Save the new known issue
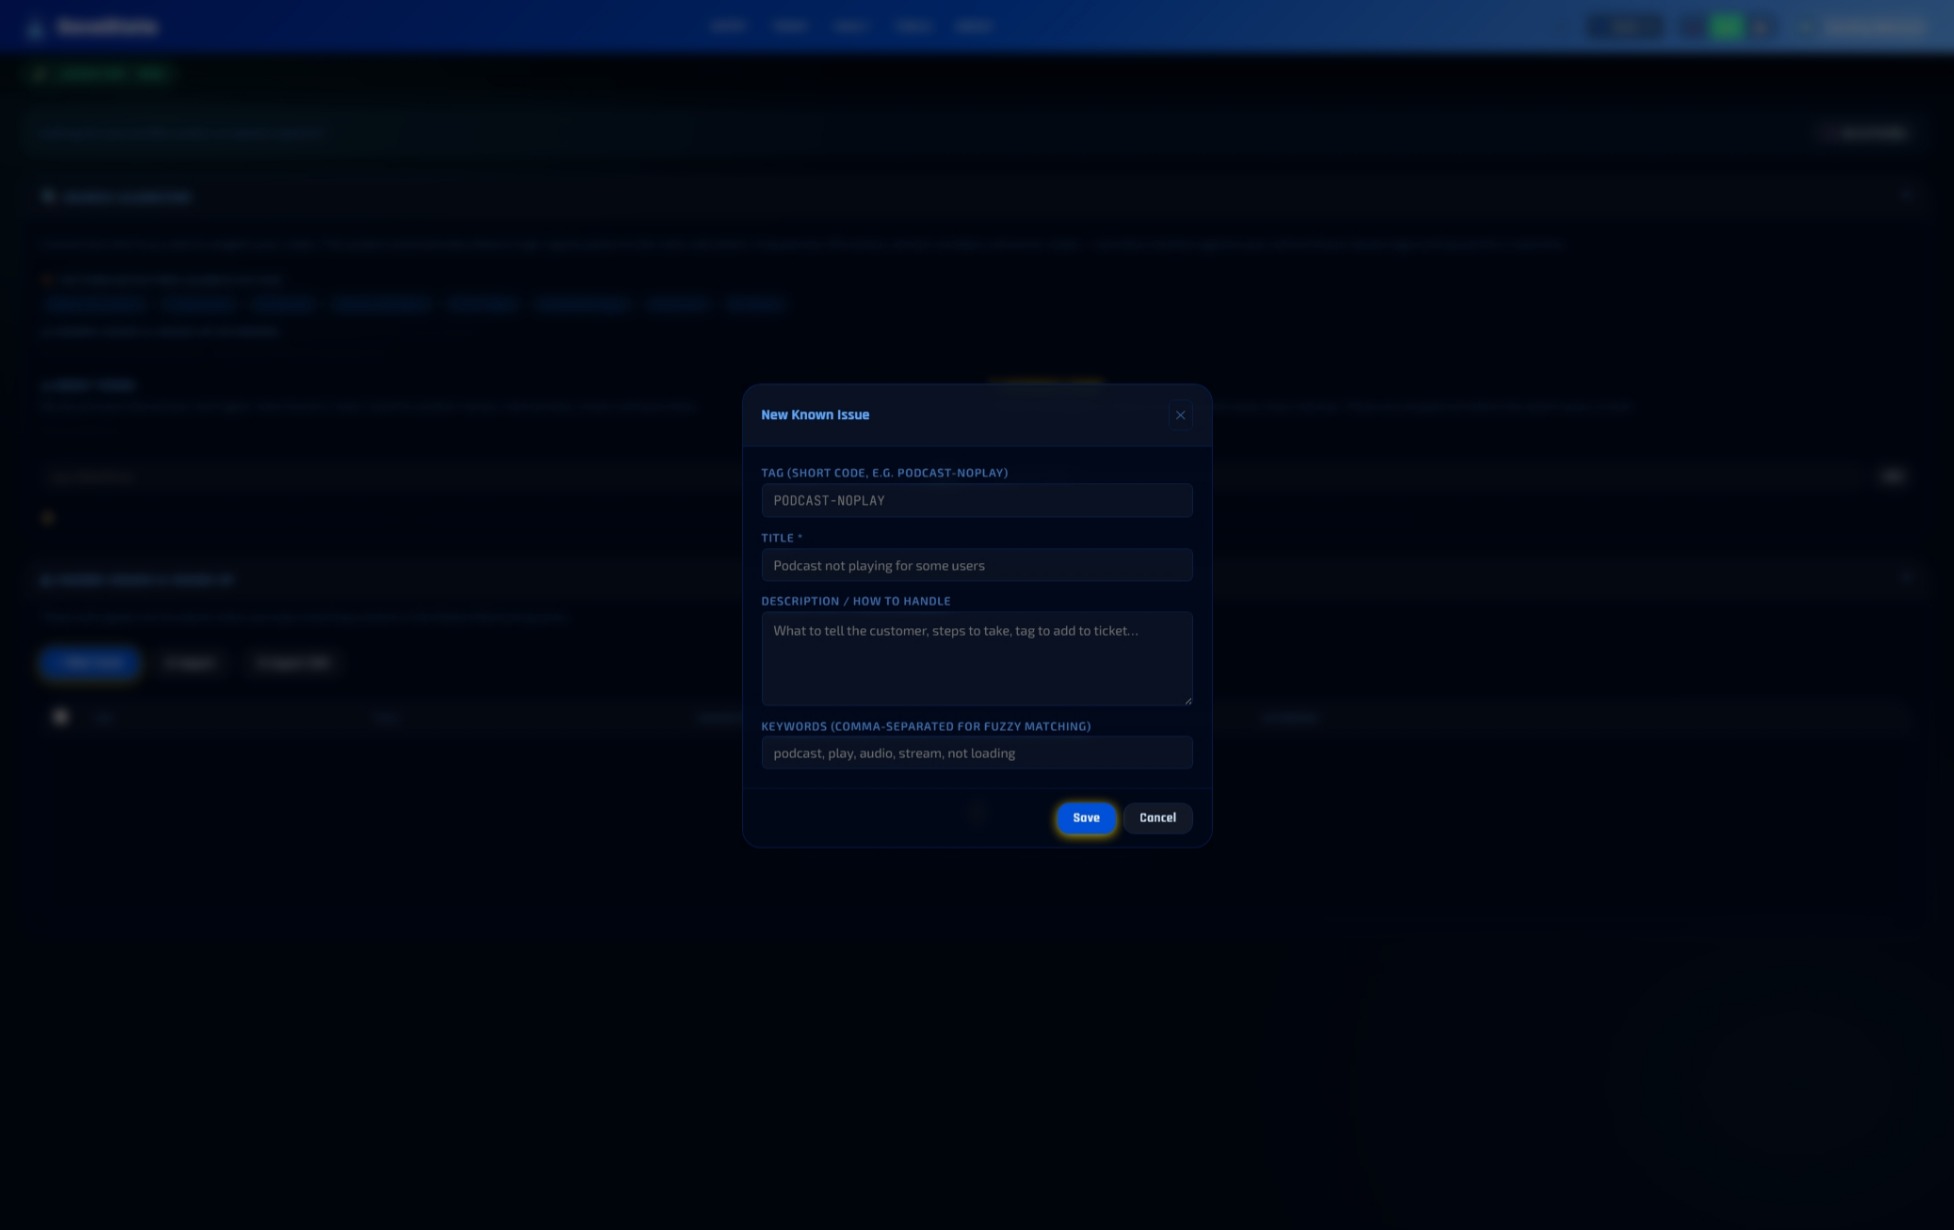Image resolution: width=1954 pixels, height=1230 pixels. (1085, 818)
